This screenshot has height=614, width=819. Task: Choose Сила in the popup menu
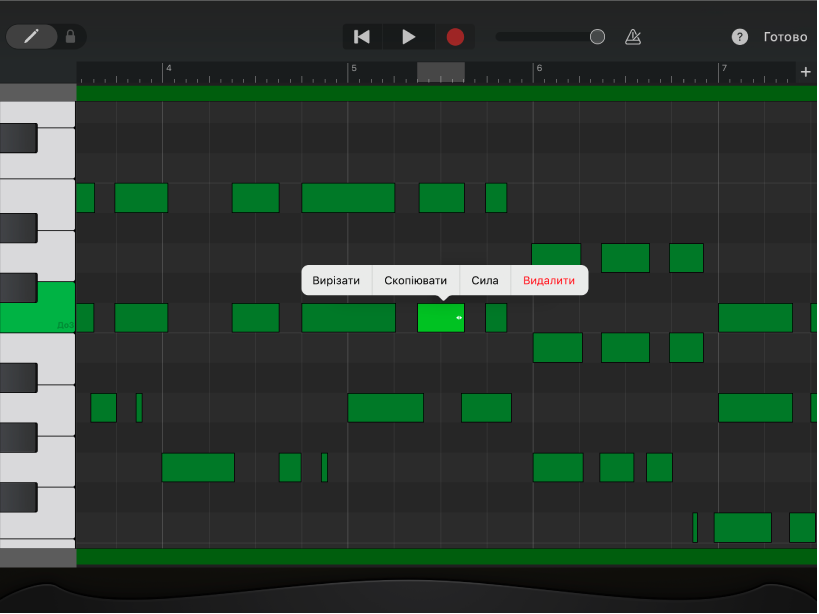point(485,280)
